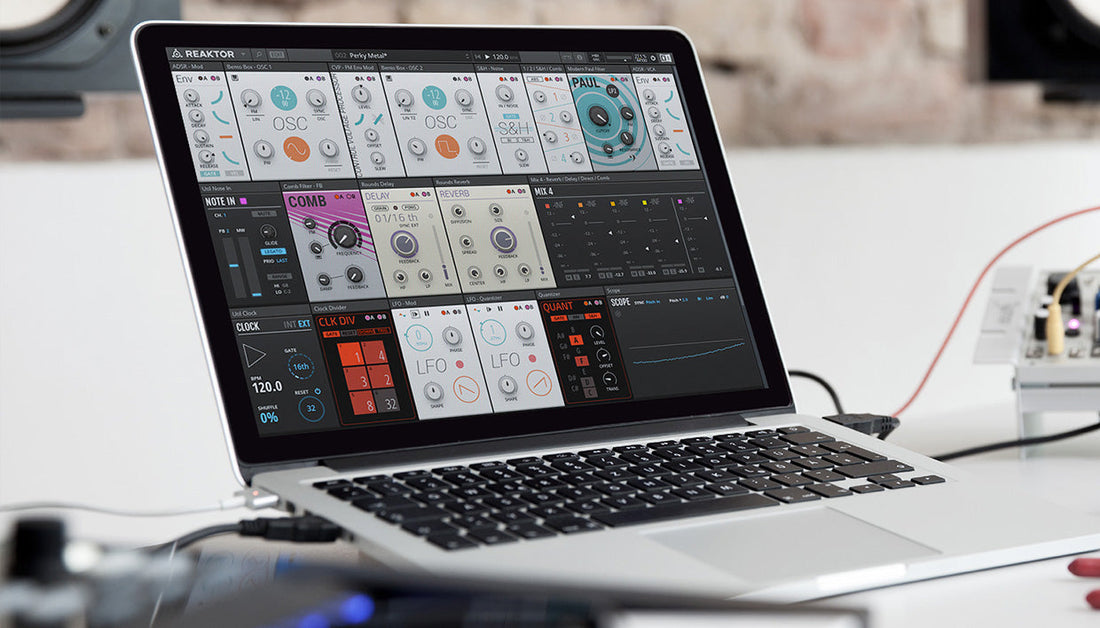Screen dimensions: 1100x628
Task: Click the FM knob on Bento Box OSC 1
Action: [x=250, y=99]
